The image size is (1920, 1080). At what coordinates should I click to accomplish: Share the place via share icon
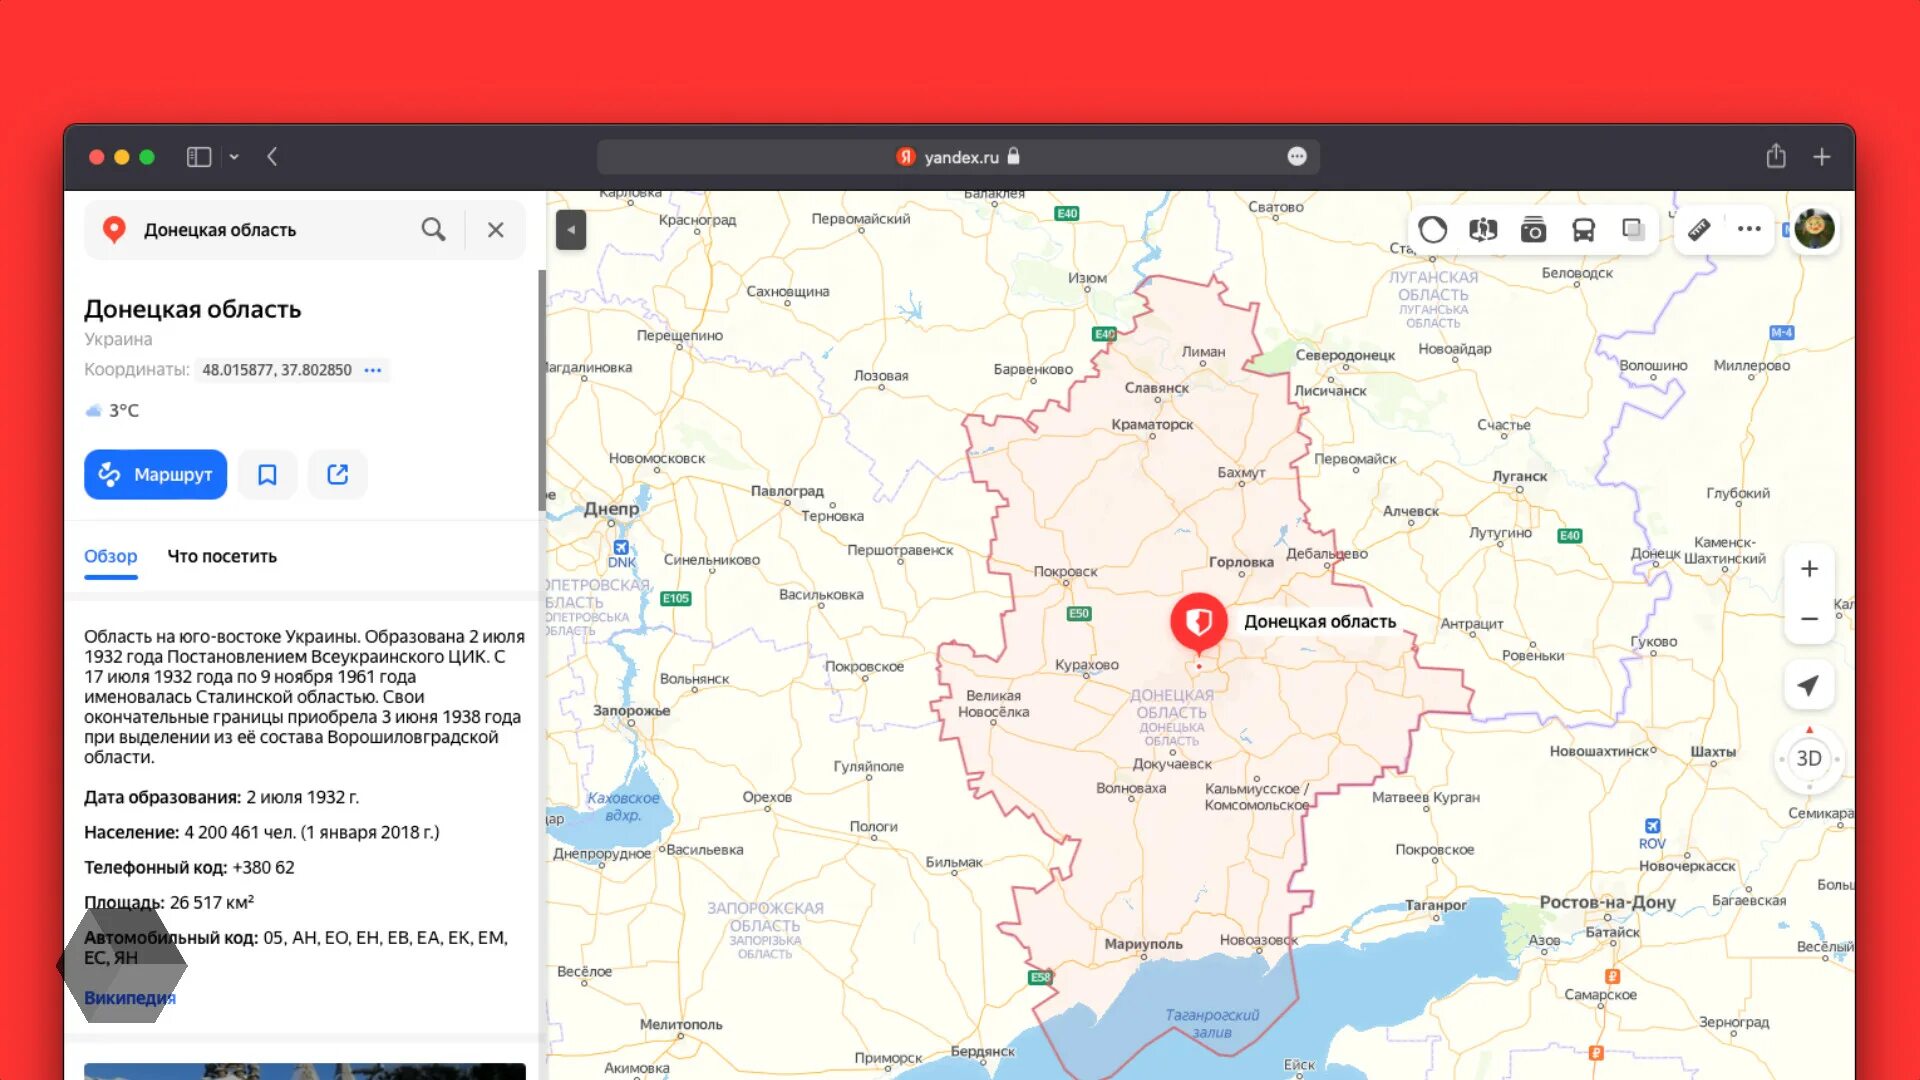pyautogui.click(x=338, y=474)
